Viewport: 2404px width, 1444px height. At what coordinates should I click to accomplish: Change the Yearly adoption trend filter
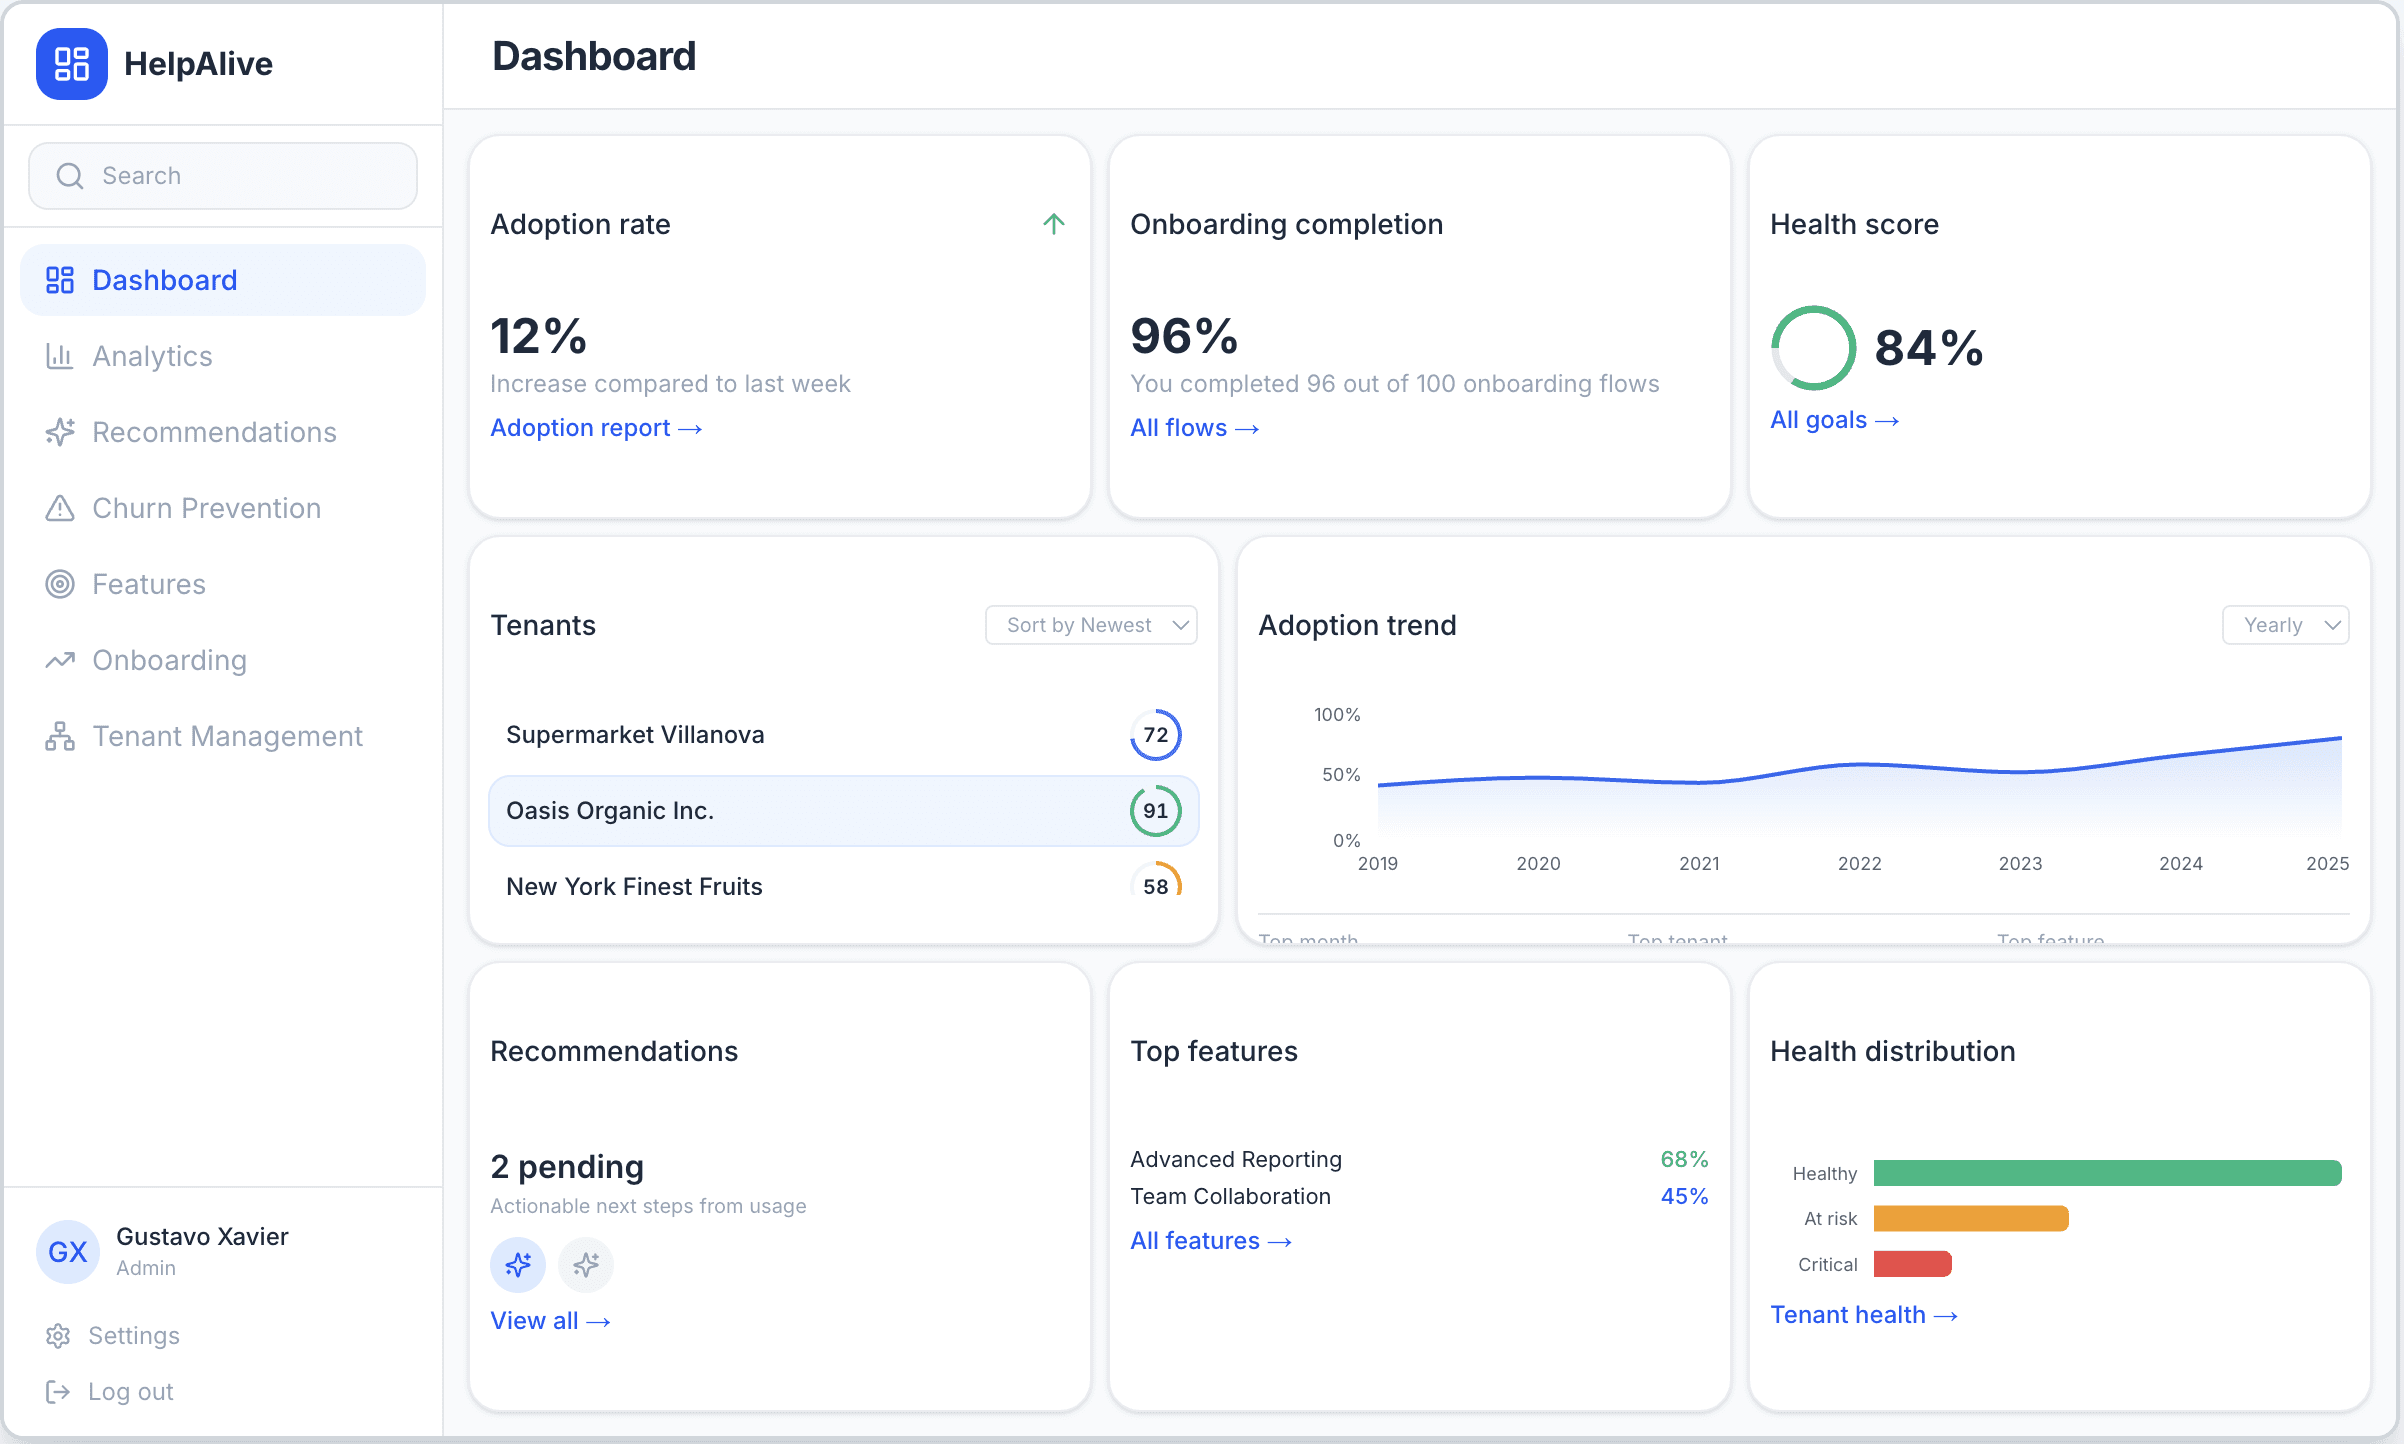[2286, 624]
